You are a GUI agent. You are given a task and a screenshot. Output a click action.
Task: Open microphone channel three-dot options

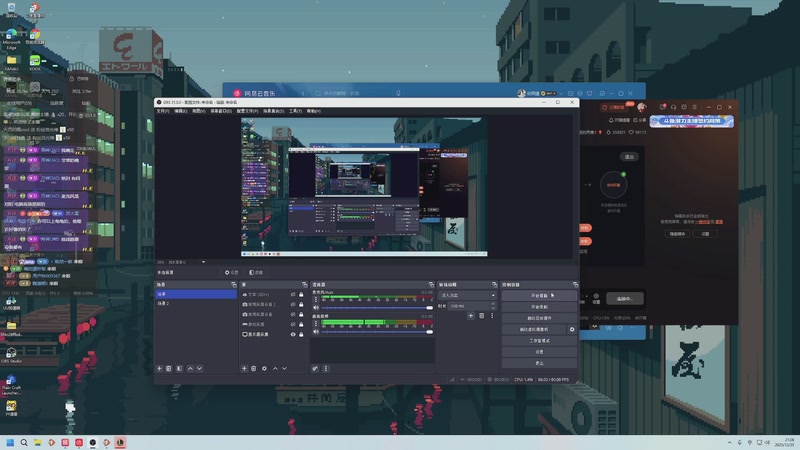click(316, 299)
